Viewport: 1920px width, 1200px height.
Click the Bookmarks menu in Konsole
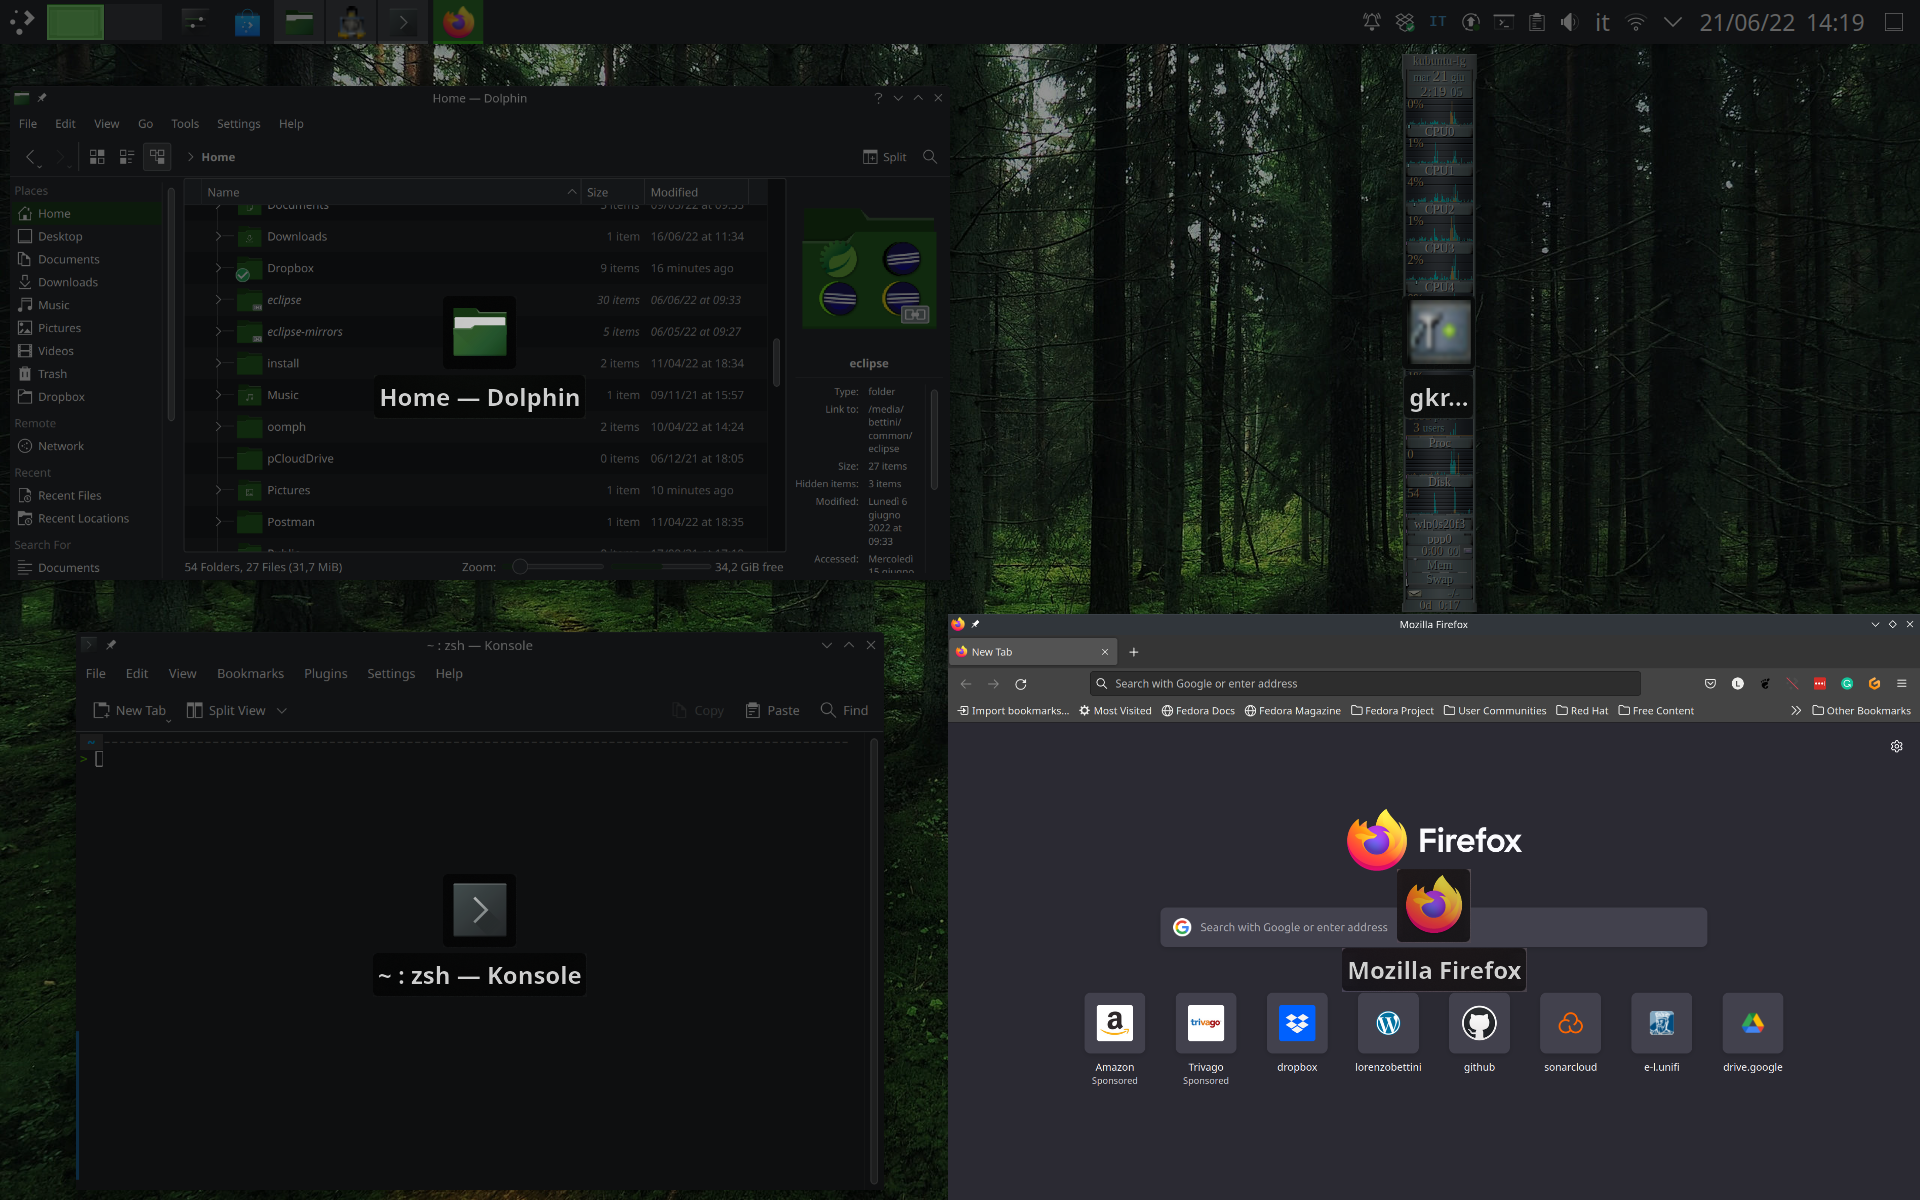(x=250, y=673)
